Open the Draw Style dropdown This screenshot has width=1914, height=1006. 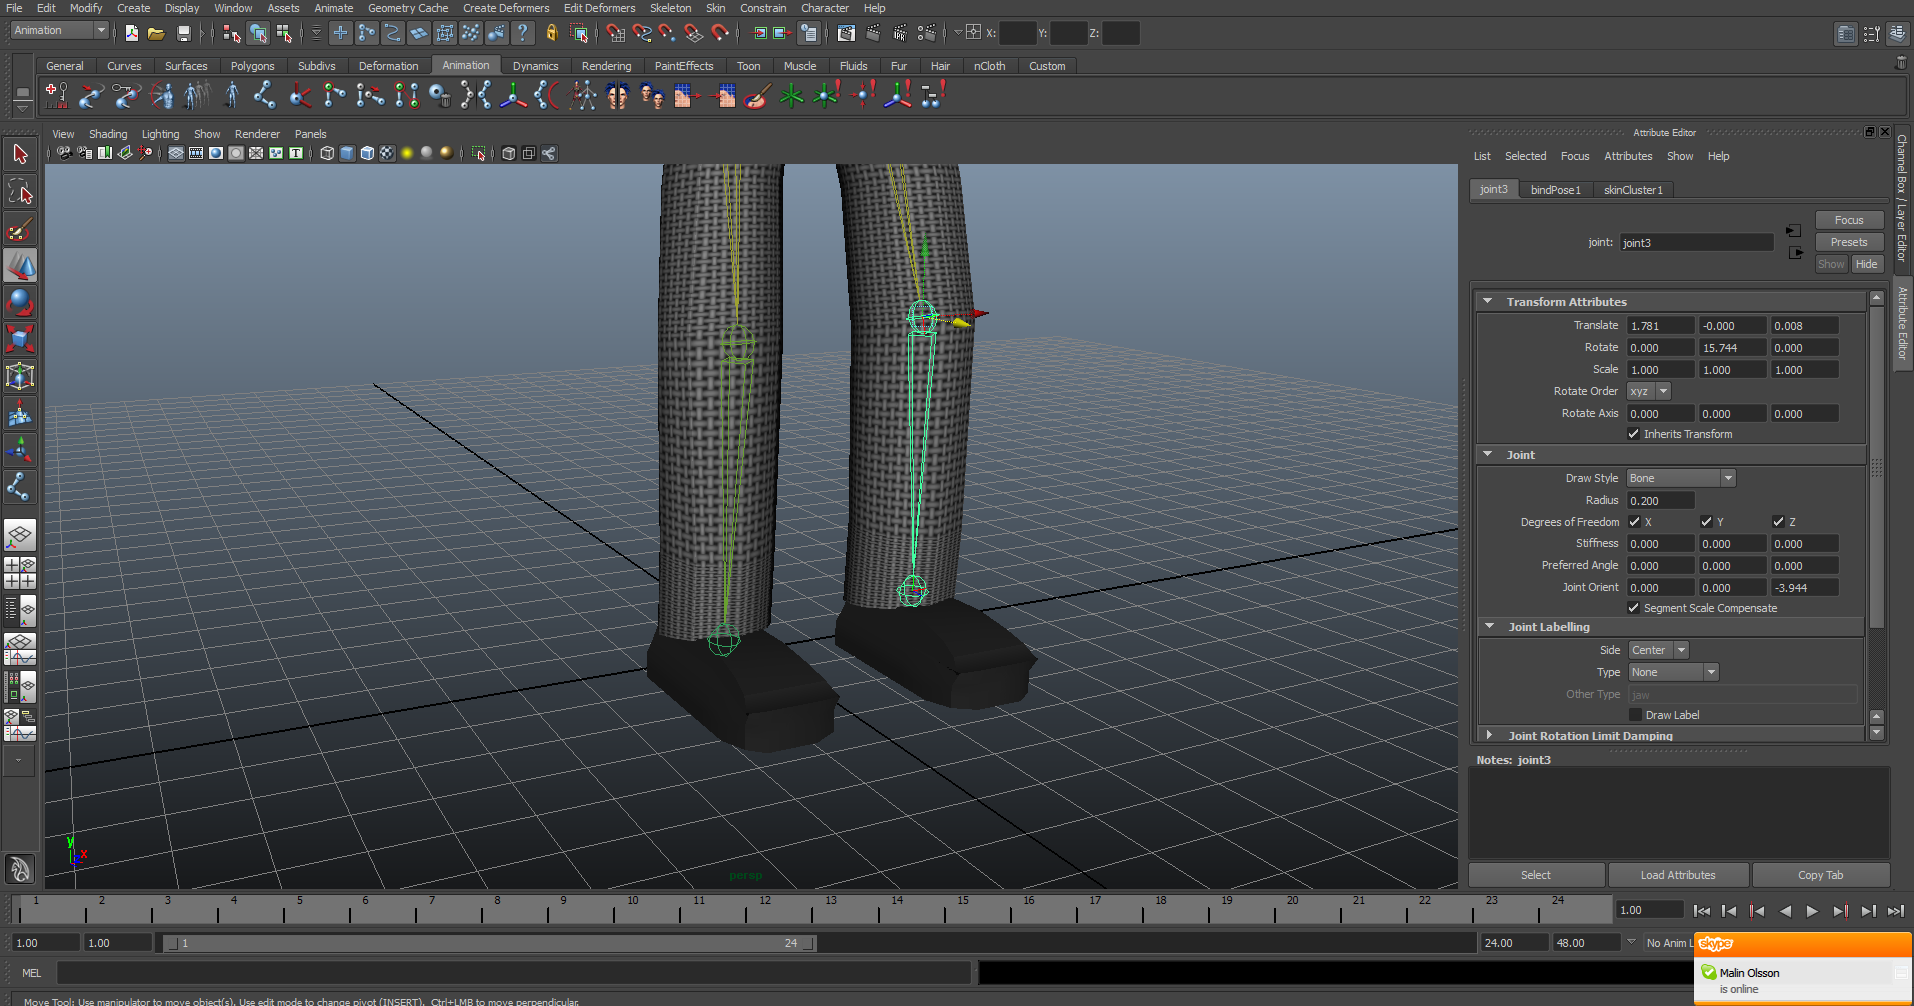[x=1680, y=478]
